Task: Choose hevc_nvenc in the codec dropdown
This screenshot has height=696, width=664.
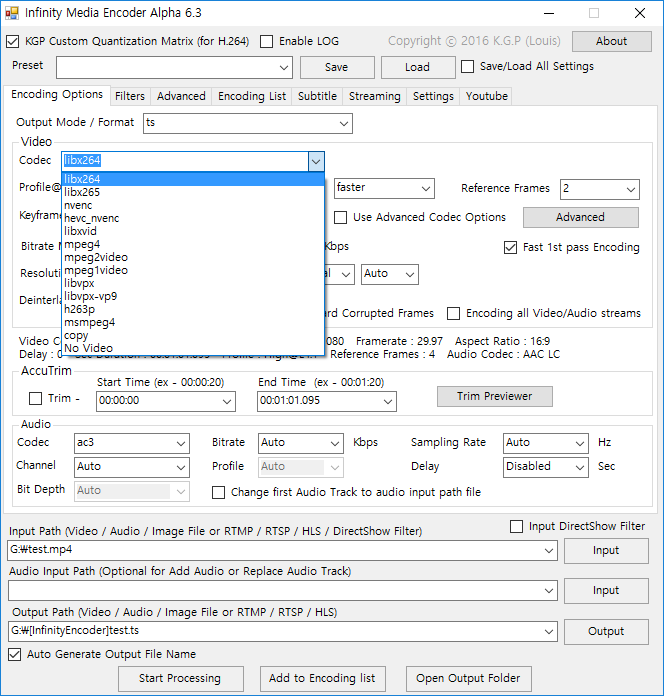Action: click(91, 218)
